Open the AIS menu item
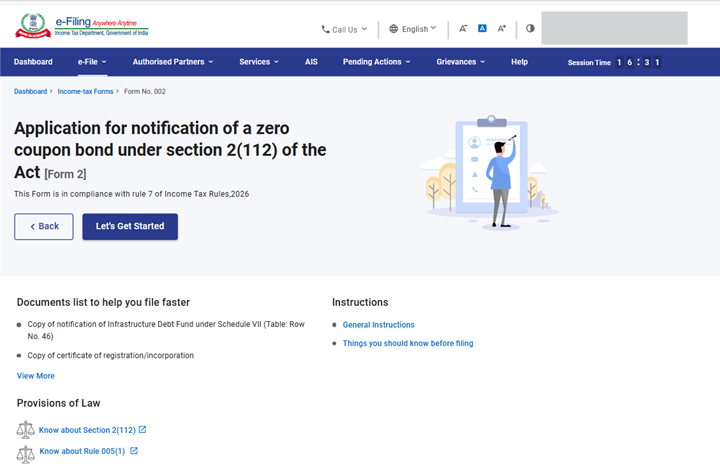This screenshot has width=720, height=471. [x=311, y=62]
